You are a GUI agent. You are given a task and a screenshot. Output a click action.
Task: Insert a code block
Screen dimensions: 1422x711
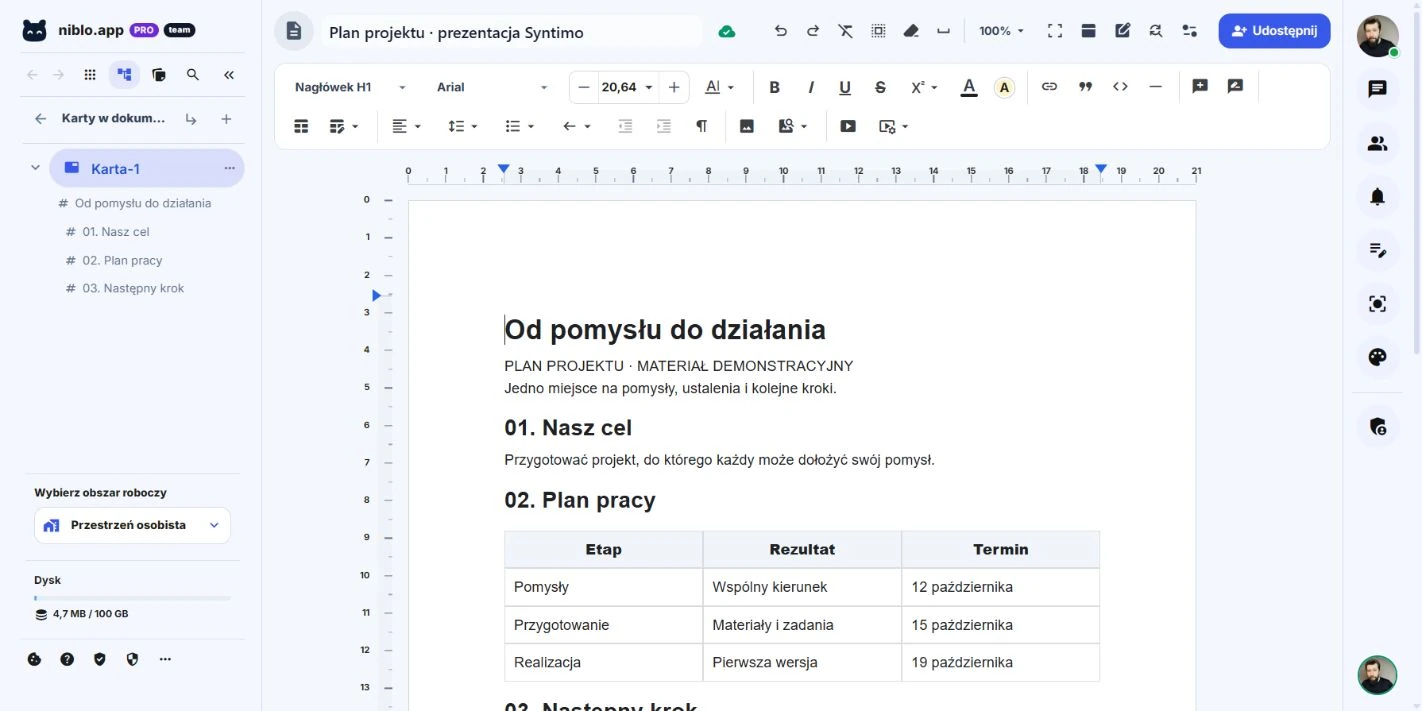[x=1120, y=87]
